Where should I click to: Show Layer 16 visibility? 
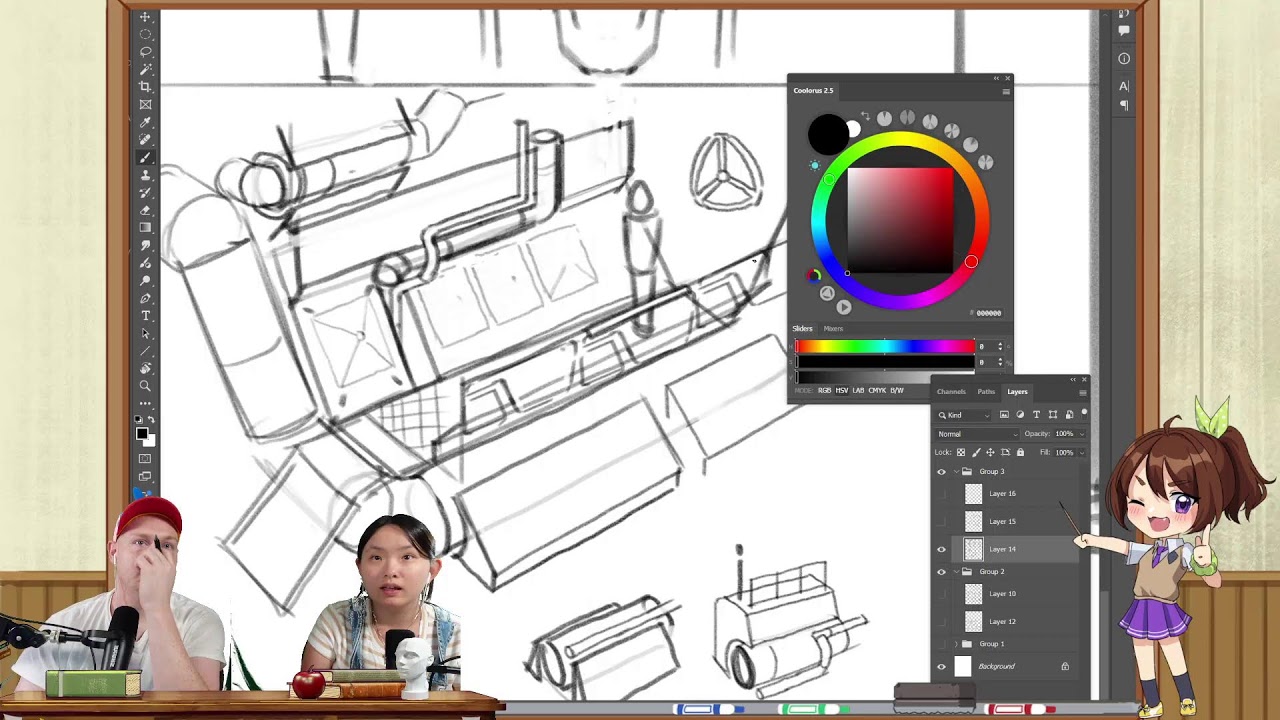pyautogui.click(x=941, y=494)
